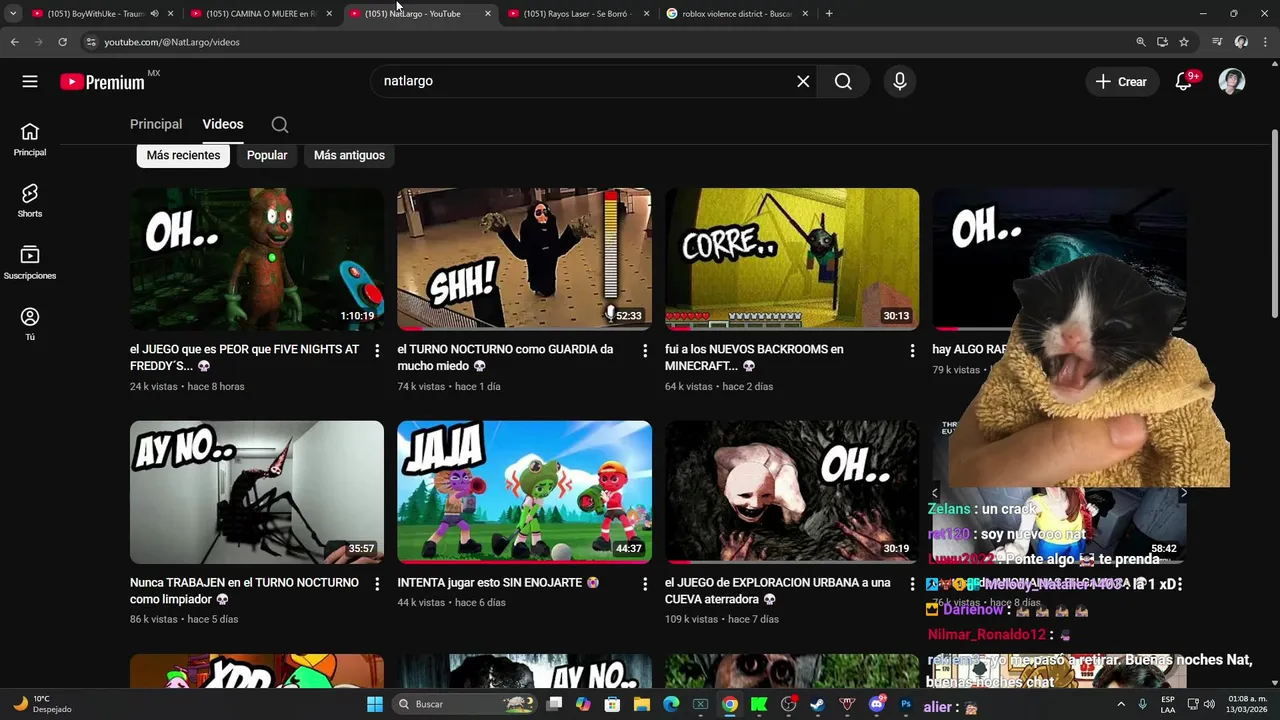Open the CORRE.. yellow backrooms thumbnail
Viewport: 1280px width, 720px height.
(792, 259)
